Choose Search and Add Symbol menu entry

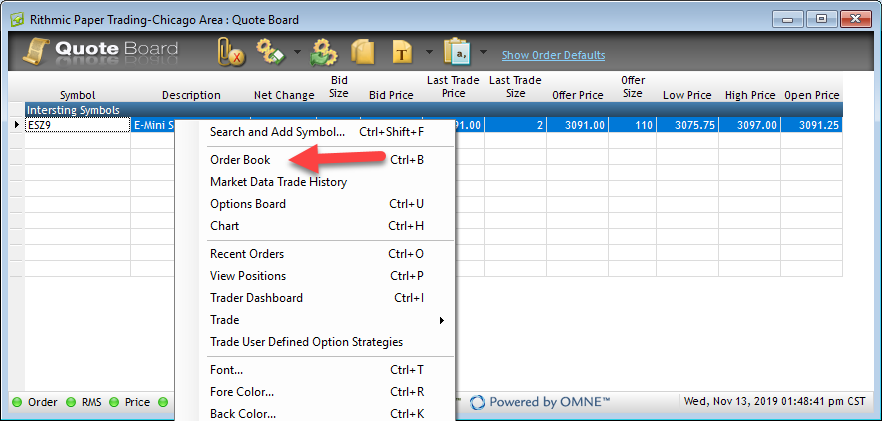pyautogui.click(x=317, y=132)
